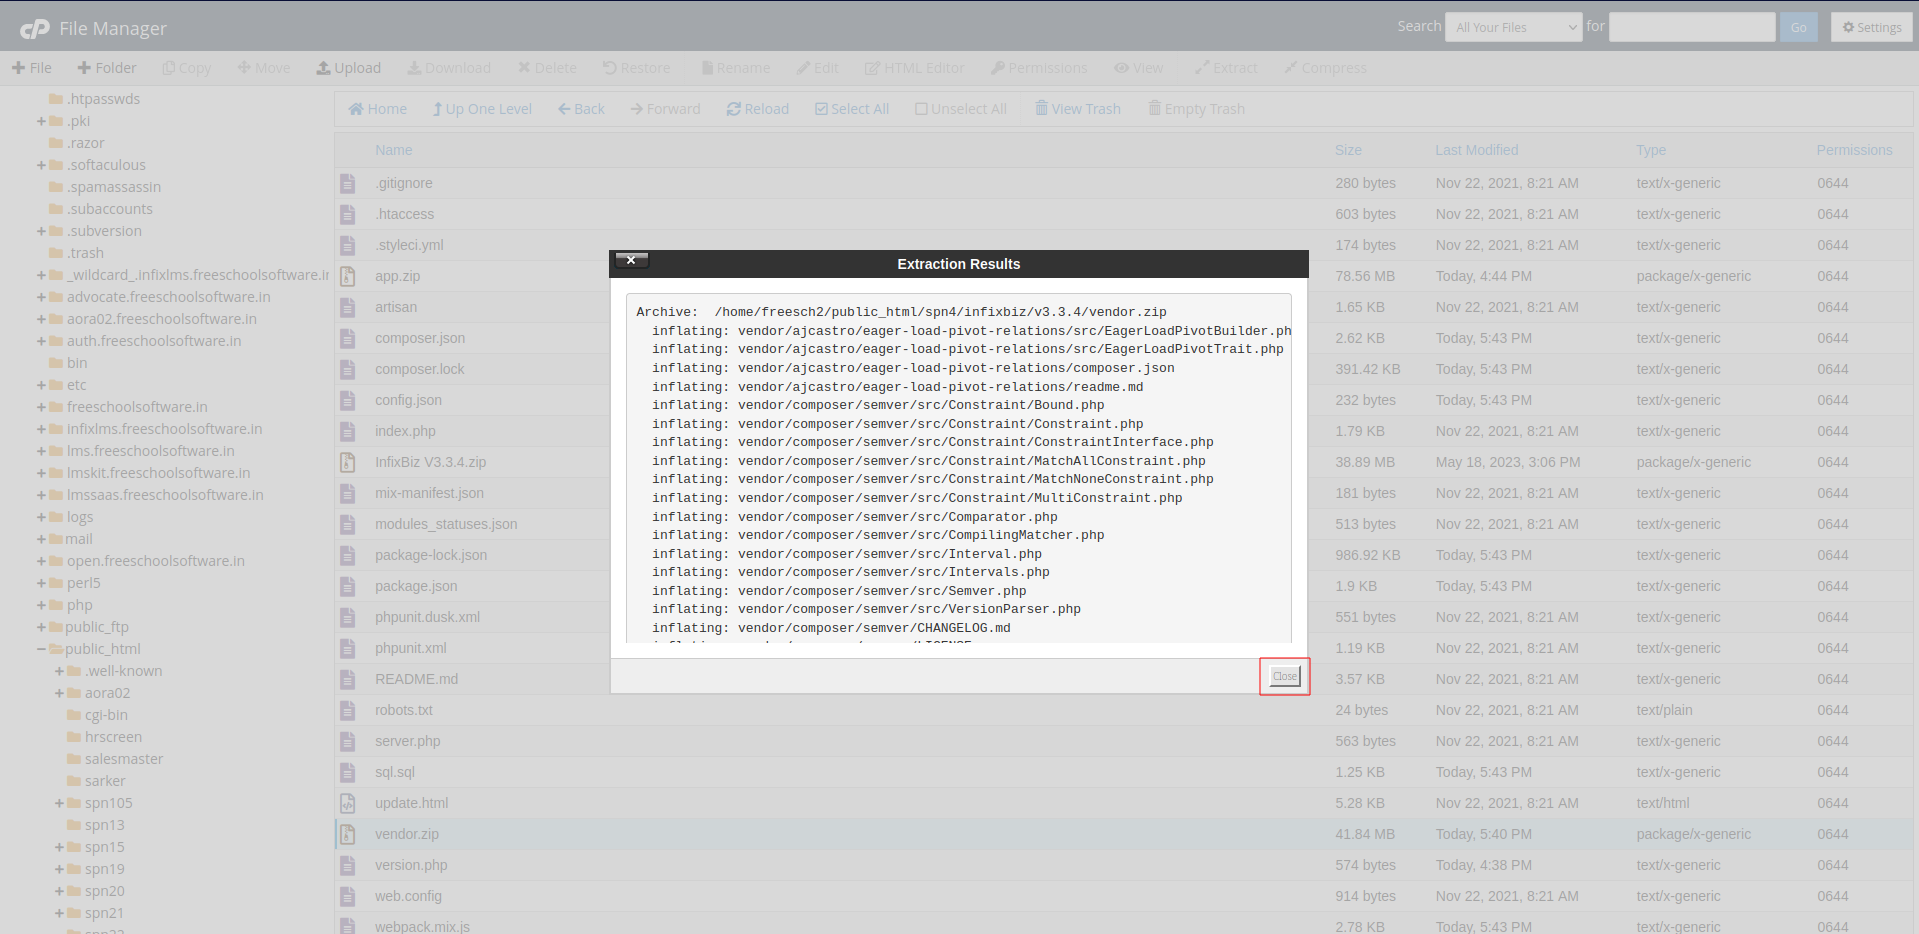Expand the spn105 folder
This screenshot has width=1919, height=934.
[60, 803]
